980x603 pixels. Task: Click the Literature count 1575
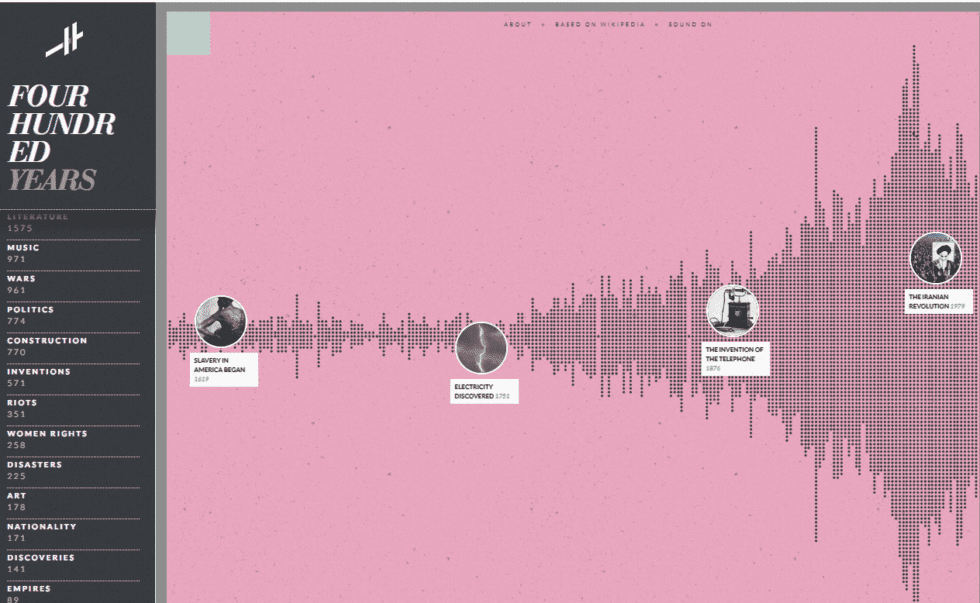pos(20,229)
